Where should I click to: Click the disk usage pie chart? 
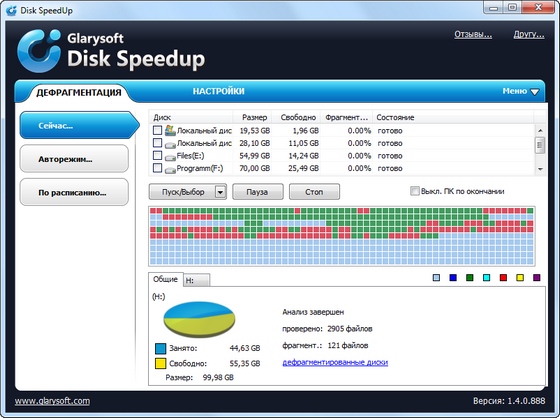pos(199,319)
